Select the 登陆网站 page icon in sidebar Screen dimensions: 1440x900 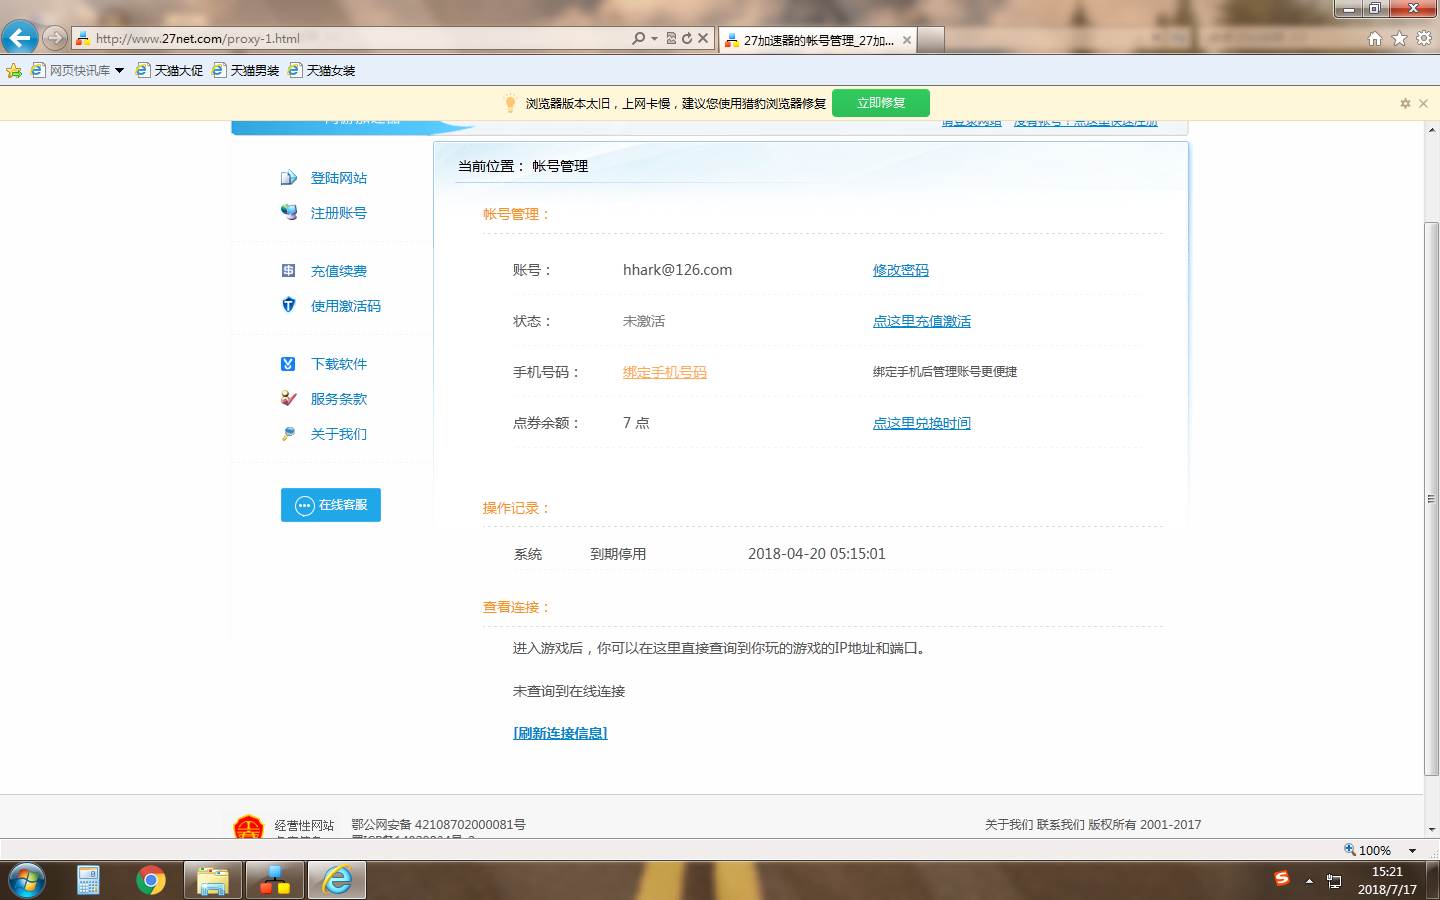pyautogui.click(x=288, y=178)
